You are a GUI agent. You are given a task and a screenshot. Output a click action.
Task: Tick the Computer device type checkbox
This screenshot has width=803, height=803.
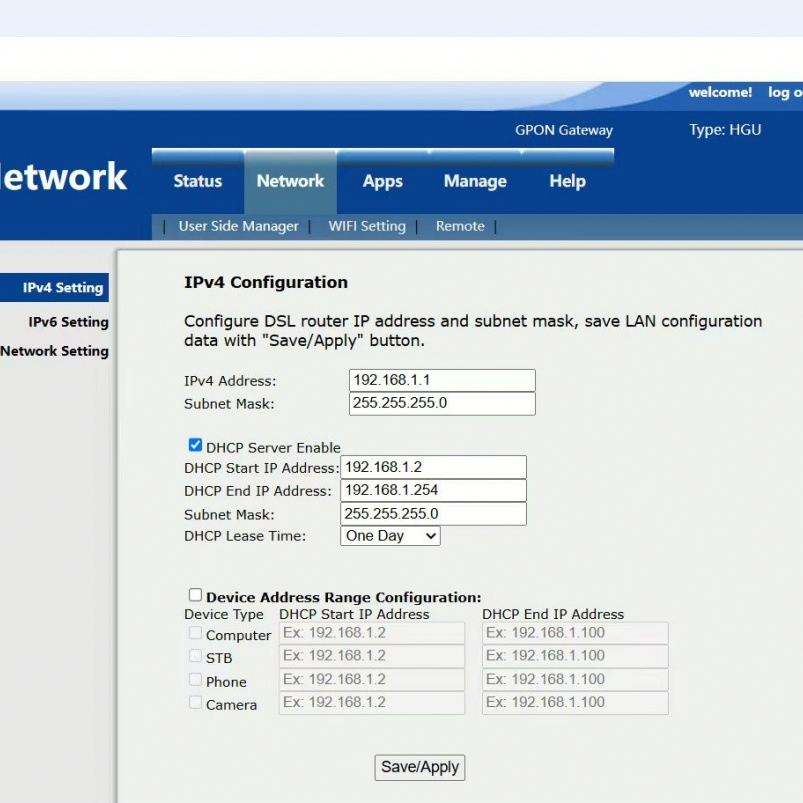point(195,634)
